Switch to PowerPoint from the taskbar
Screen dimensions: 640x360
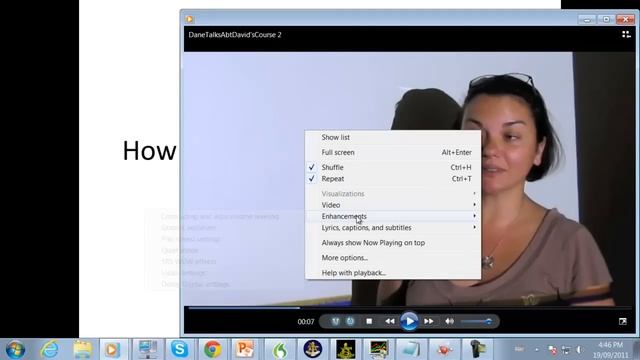(x=245, y=349)
